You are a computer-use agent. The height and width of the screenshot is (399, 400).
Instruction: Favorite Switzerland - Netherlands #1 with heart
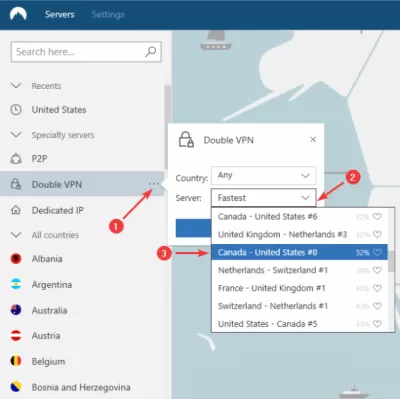point(377,306)
